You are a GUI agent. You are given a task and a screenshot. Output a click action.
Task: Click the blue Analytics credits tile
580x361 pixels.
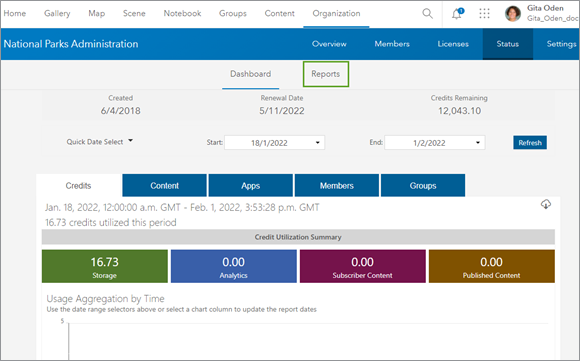coord(234,266)
